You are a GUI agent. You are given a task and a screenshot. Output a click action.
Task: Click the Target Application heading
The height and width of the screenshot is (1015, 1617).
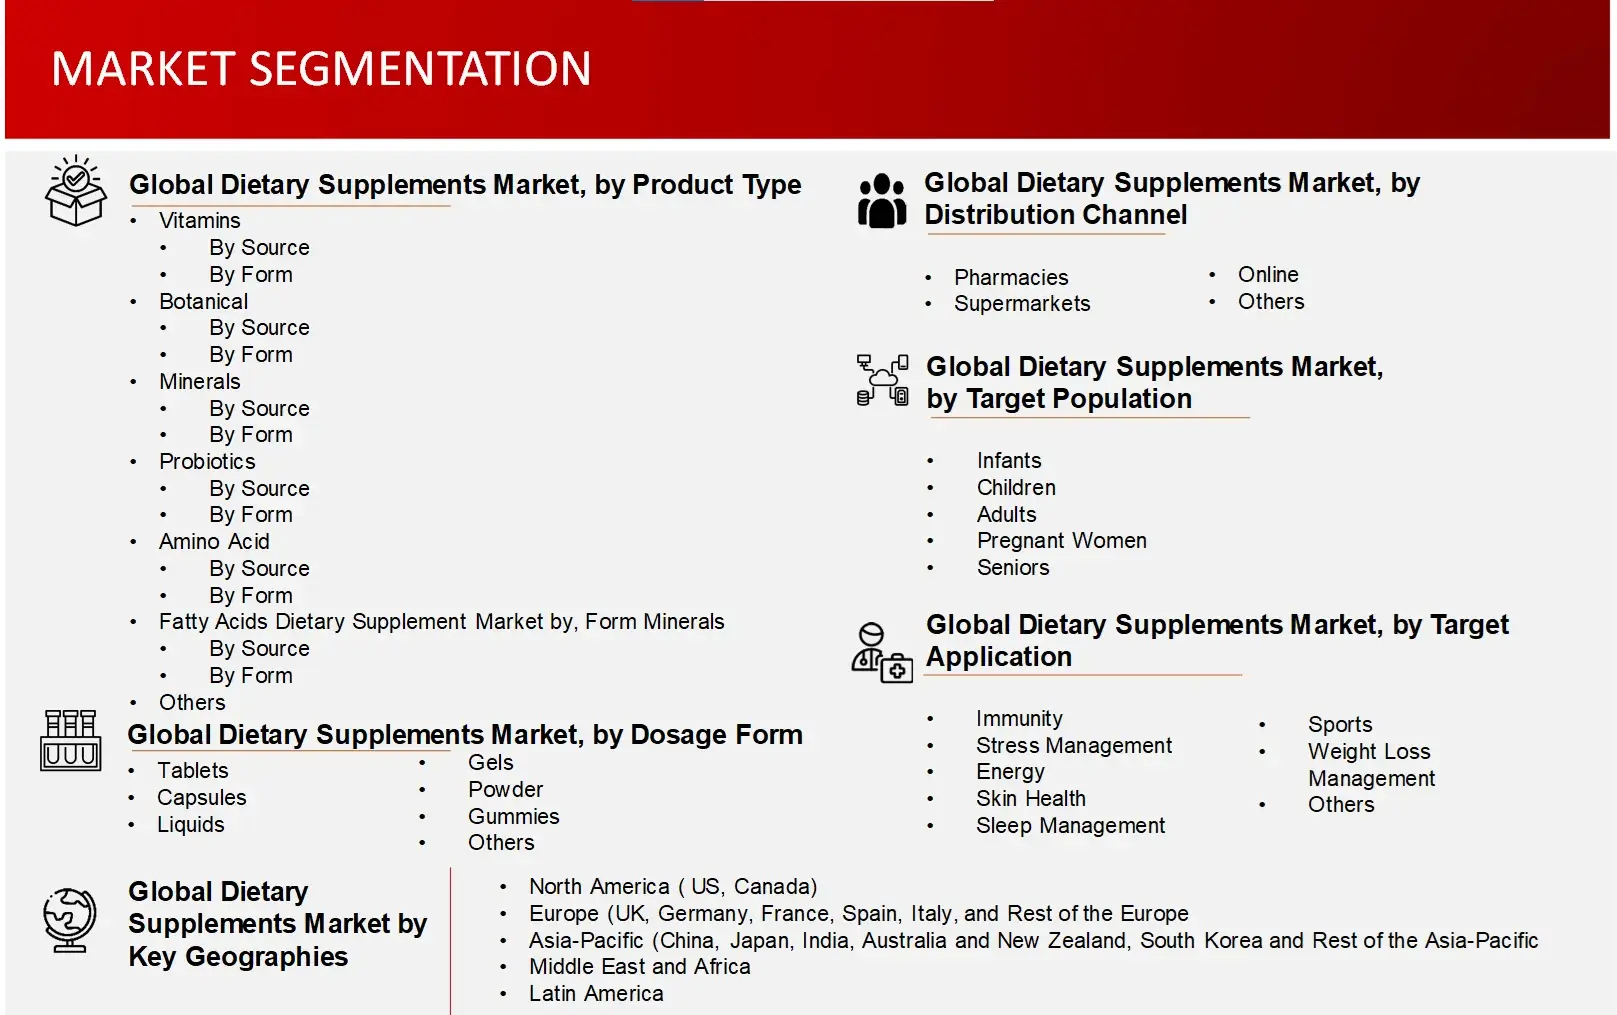(x=1217, y=640)
